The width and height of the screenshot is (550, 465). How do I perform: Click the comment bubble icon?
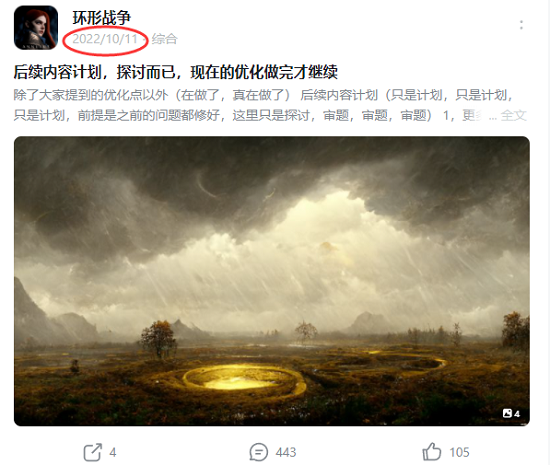pos(259,452)
